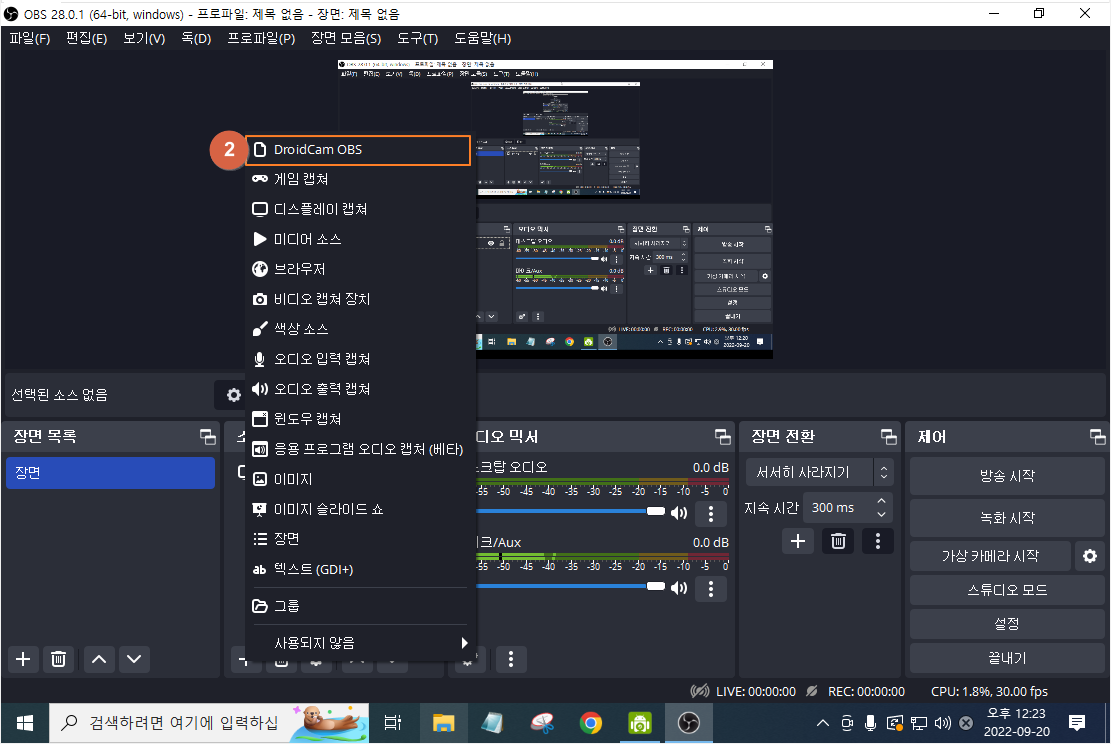Open the 서서히 사라지기 transition dropdown

click(819, 472)
